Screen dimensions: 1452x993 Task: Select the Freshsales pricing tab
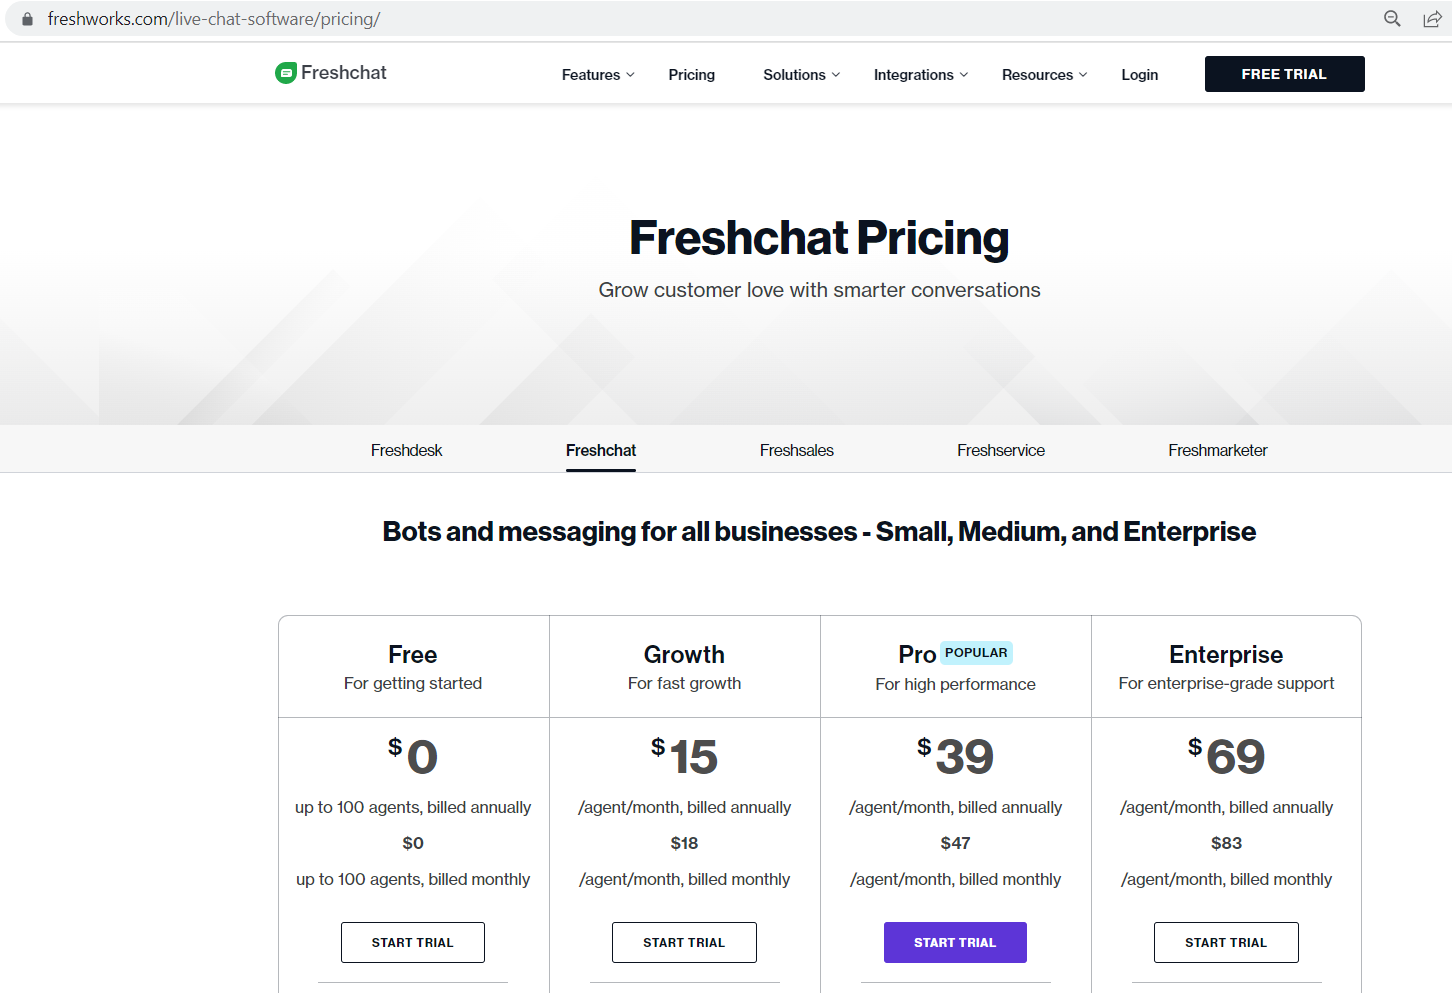click(x=796, y=450)
